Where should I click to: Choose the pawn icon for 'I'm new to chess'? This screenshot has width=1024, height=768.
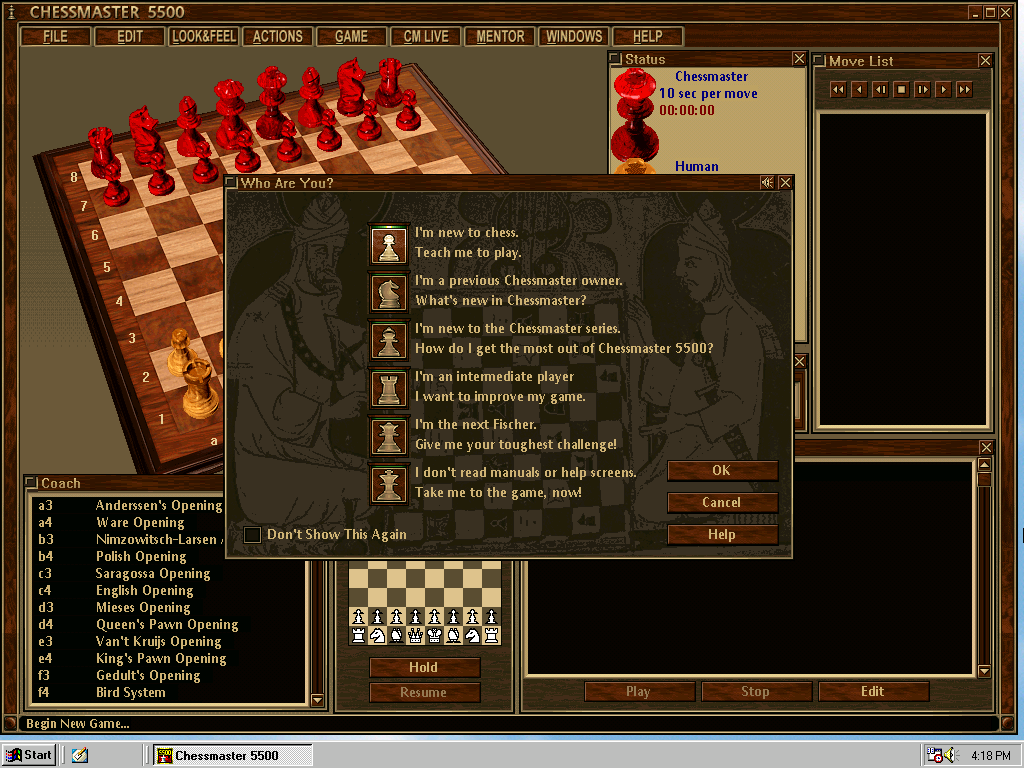389,245
